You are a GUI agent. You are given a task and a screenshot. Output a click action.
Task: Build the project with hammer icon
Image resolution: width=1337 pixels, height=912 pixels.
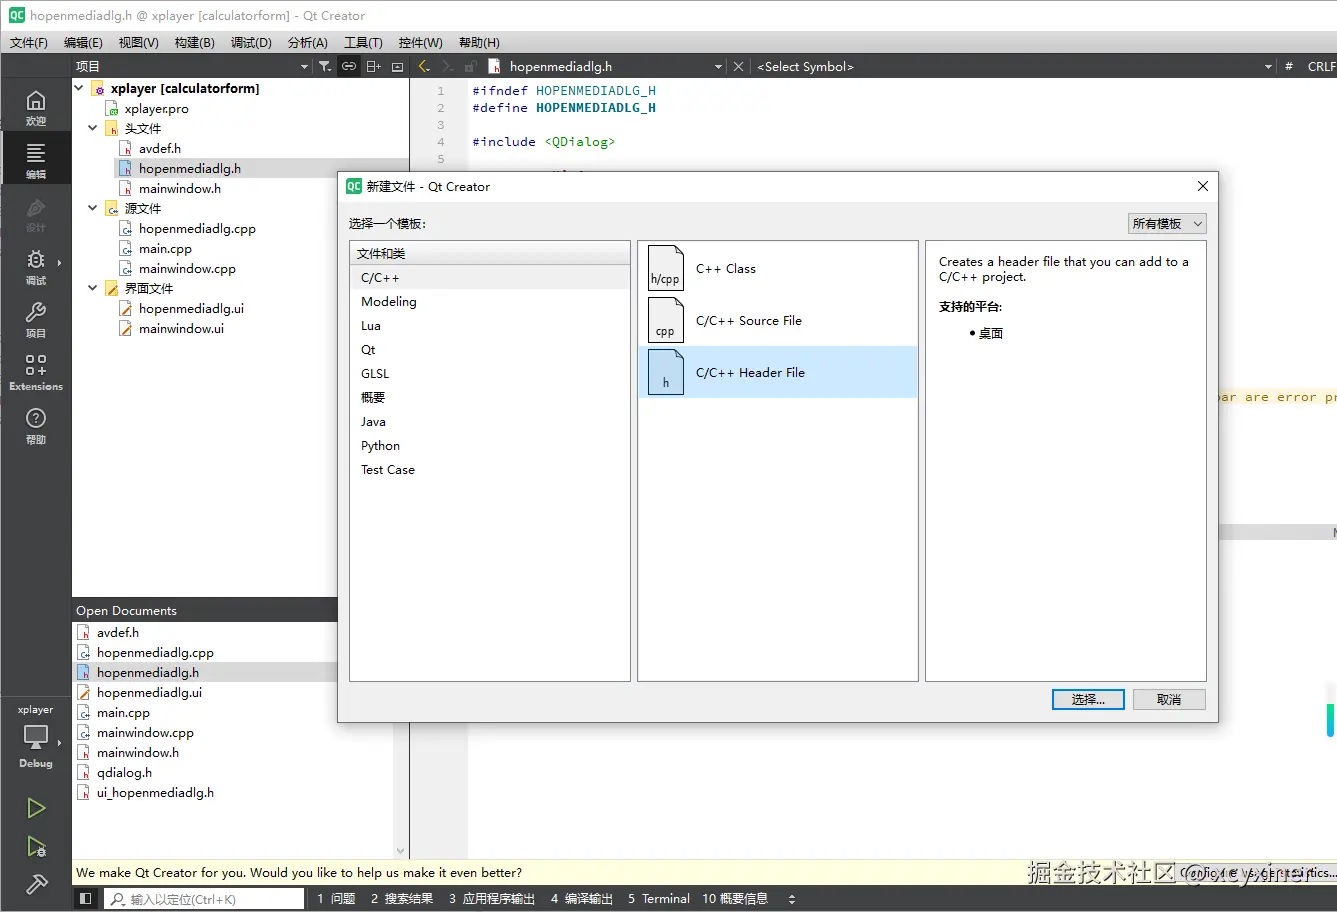(36, 884)
